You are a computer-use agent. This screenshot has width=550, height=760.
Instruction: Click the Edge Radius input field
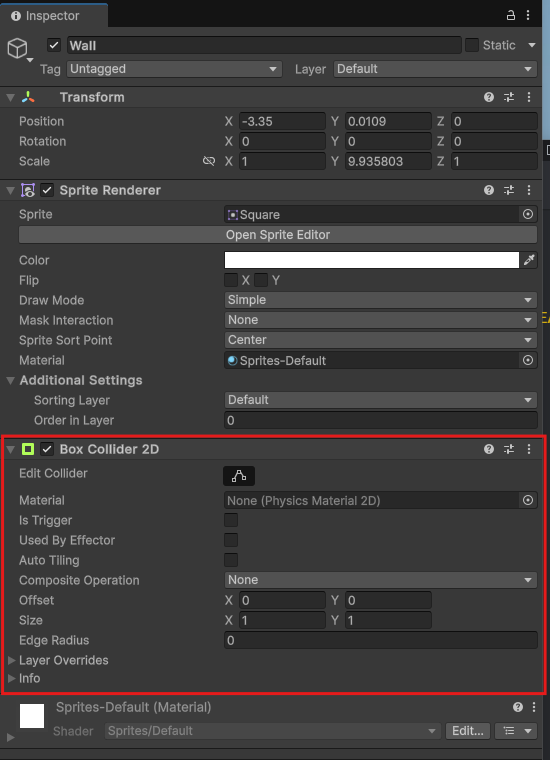point(380,640)
